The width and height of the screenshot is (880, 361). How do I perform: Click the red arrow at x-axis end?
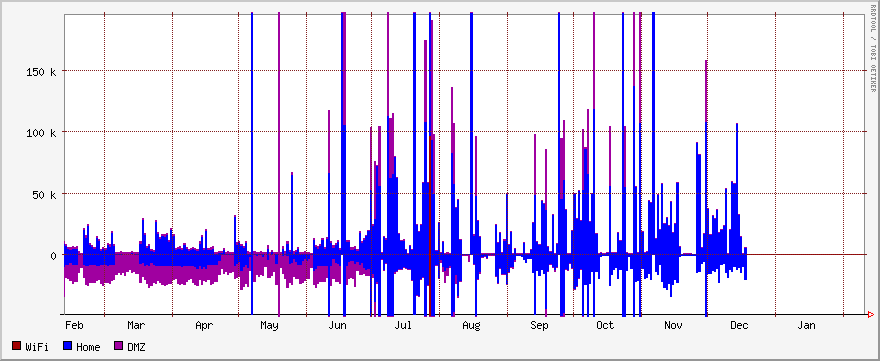coord(870,314)
